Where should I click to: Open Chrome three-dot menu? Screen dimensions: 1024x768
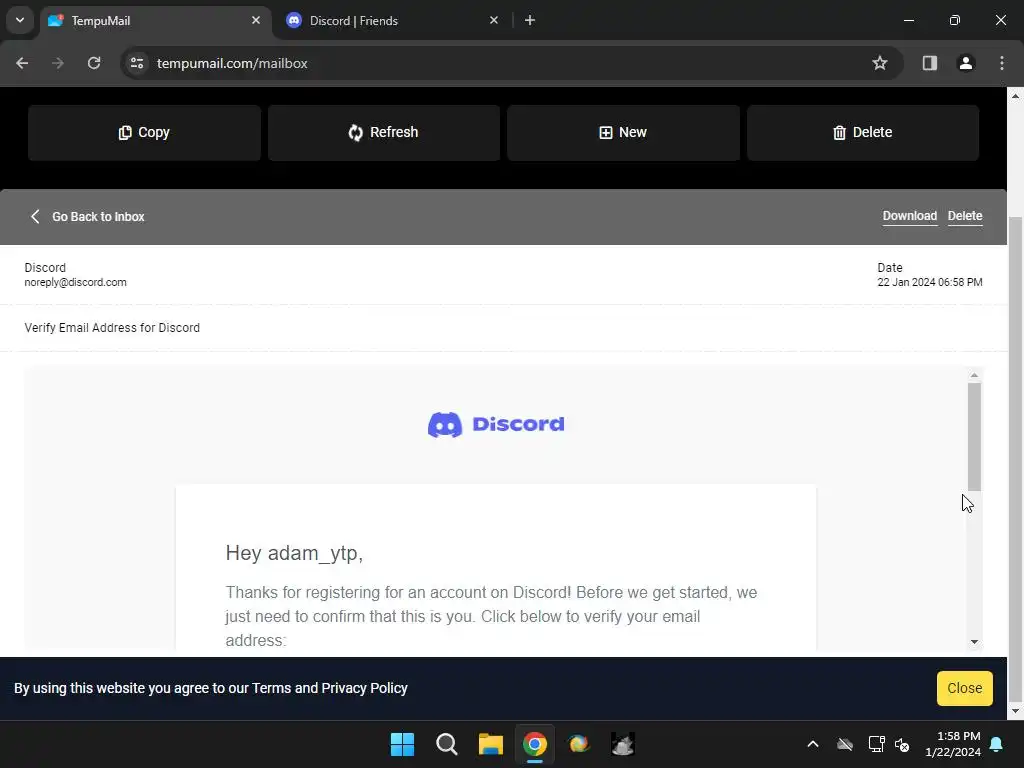pyautogui.click(x=1002, y=63)
